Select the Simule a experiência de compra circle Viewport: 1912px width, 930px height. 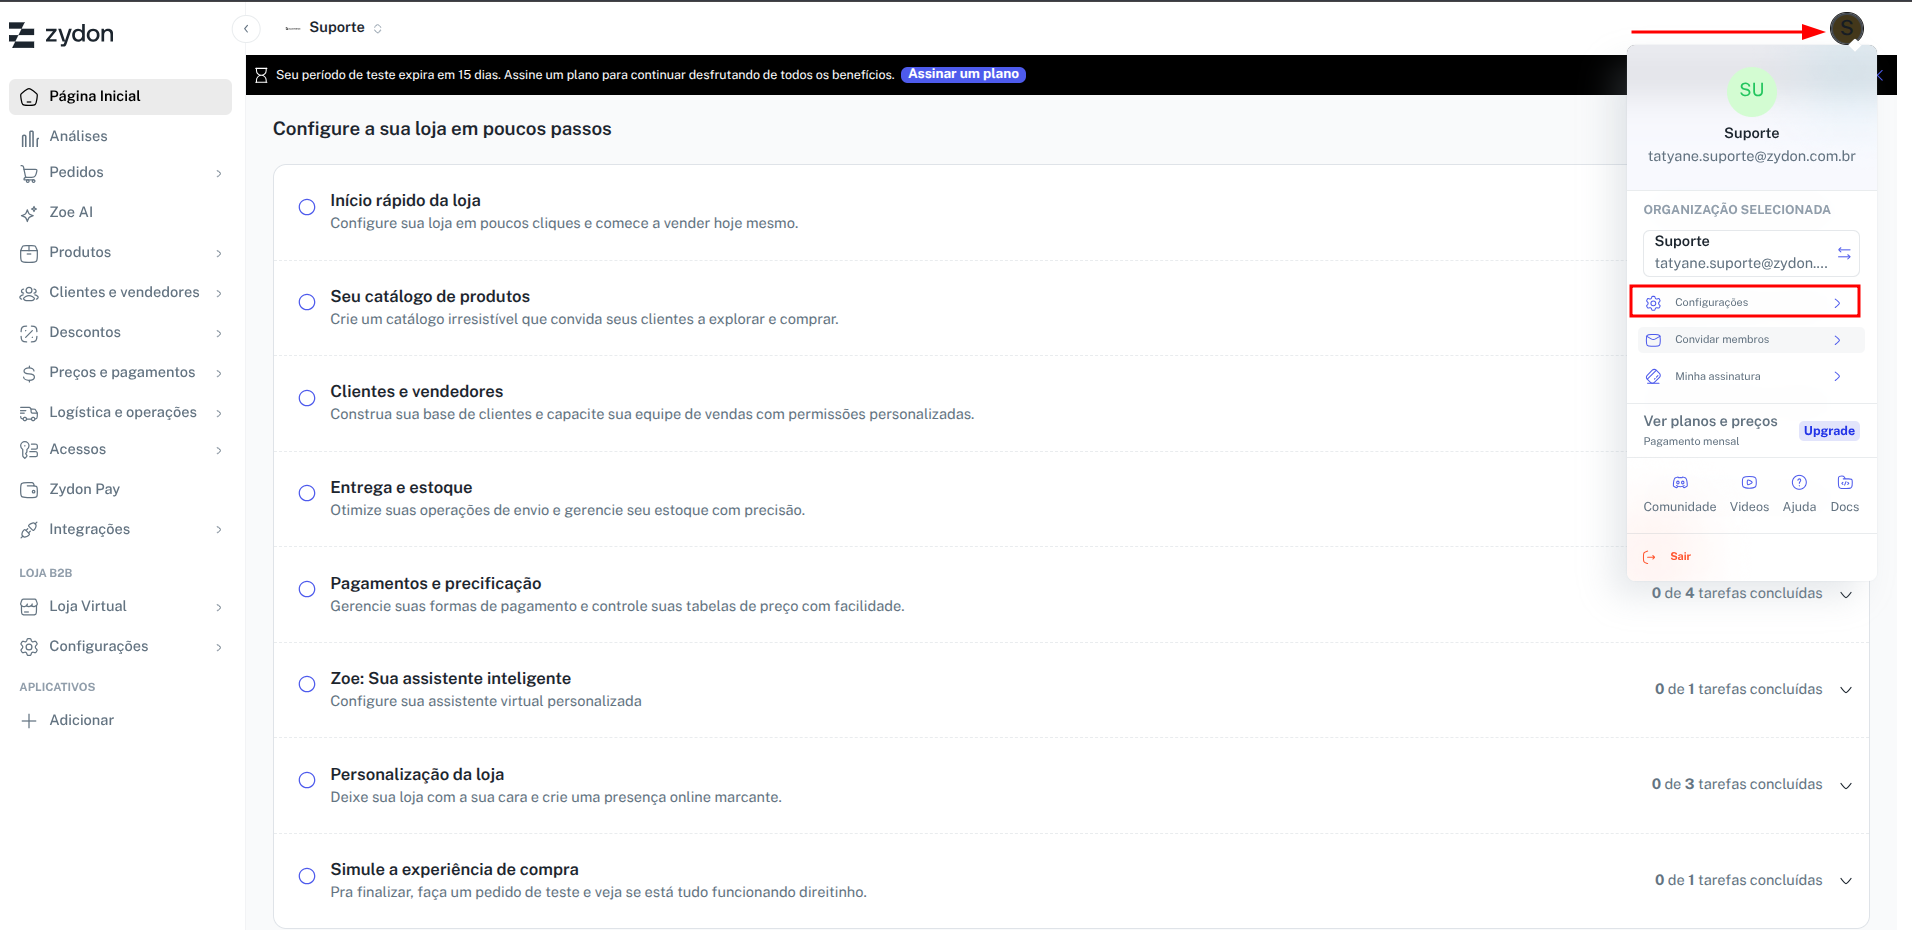tap(307, 876)
